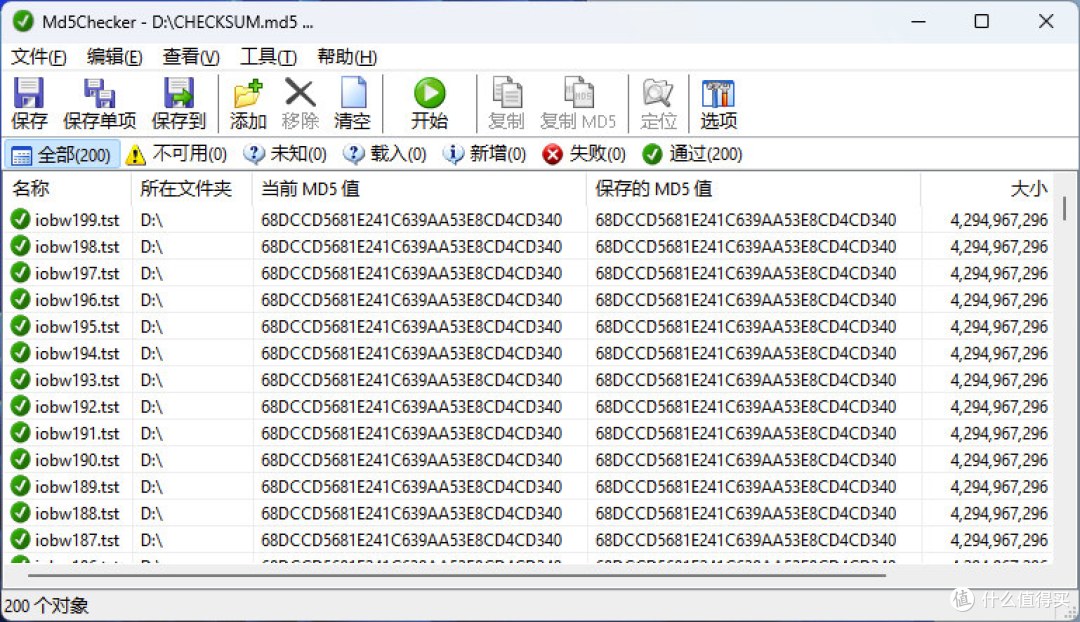Viewport: 1080px width, 622px height.
Task: Click the saved MD5 value in iobw191.tst row
Action: 745,433
